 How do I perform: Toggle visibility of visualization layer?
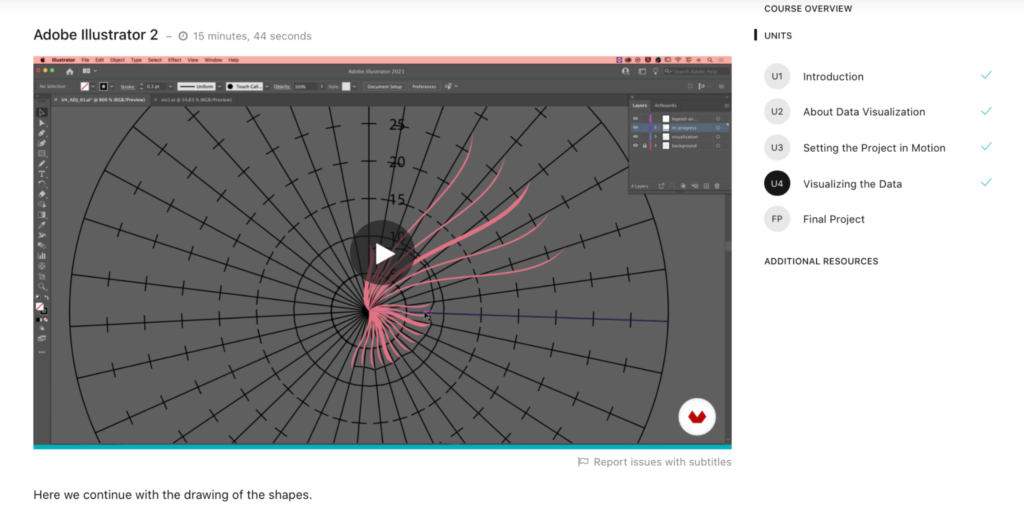[x=635, y=137]
